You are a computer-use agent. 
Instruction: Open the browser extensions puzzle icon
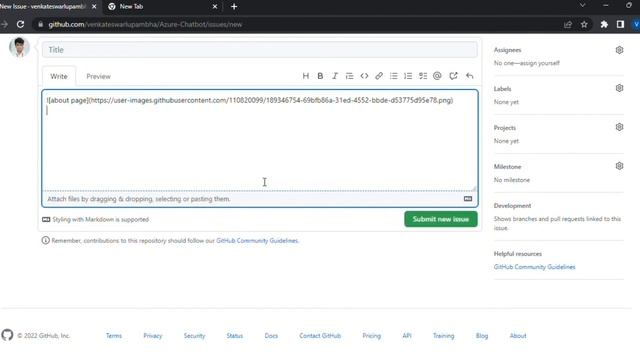pyautogui.click(x=604, y=24)
